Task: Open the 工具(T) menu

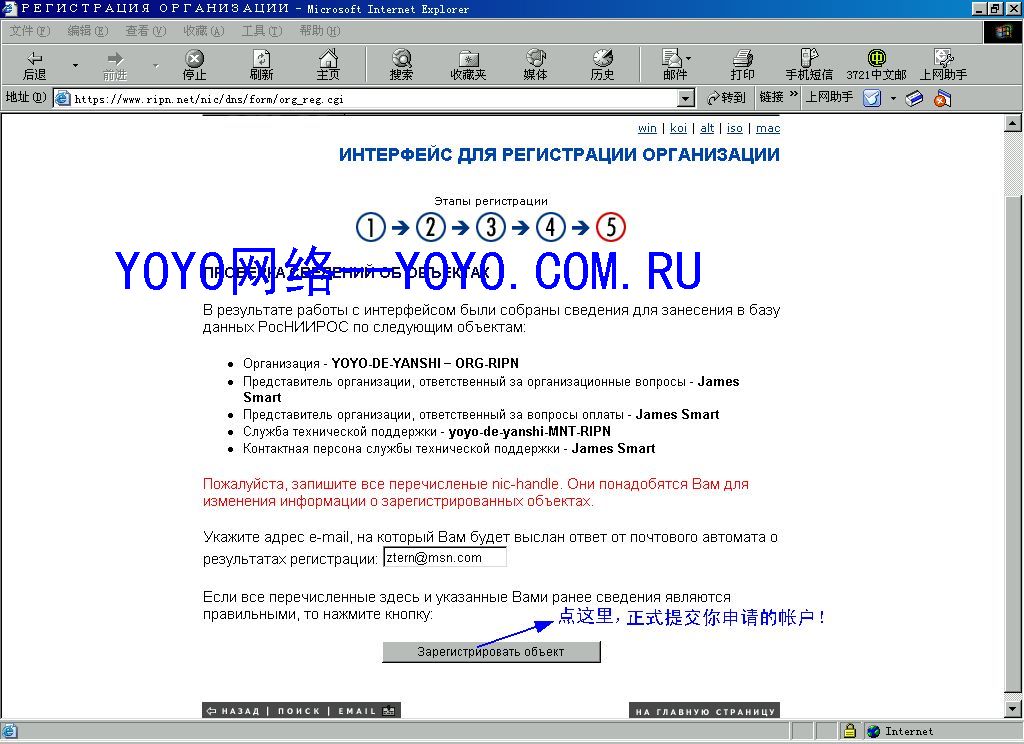Action: pyautogui.click(x=262, y=31)
